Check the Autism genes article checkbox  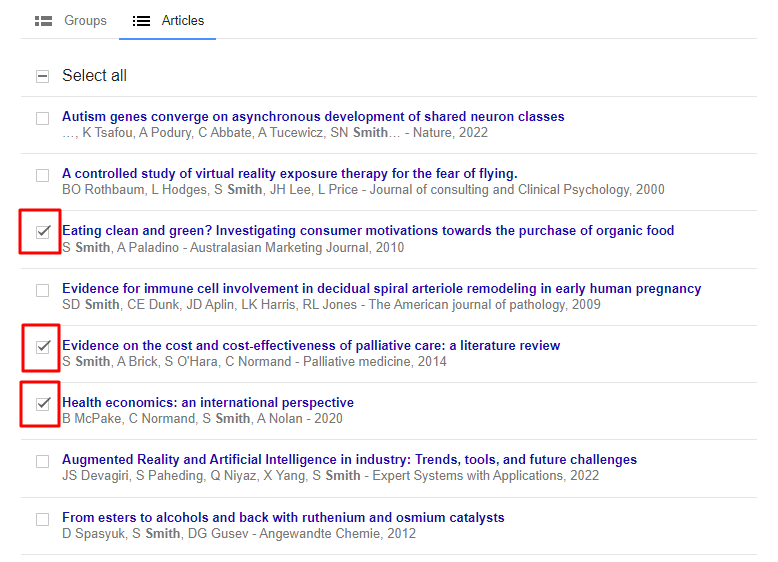click(x=42, y=118)
